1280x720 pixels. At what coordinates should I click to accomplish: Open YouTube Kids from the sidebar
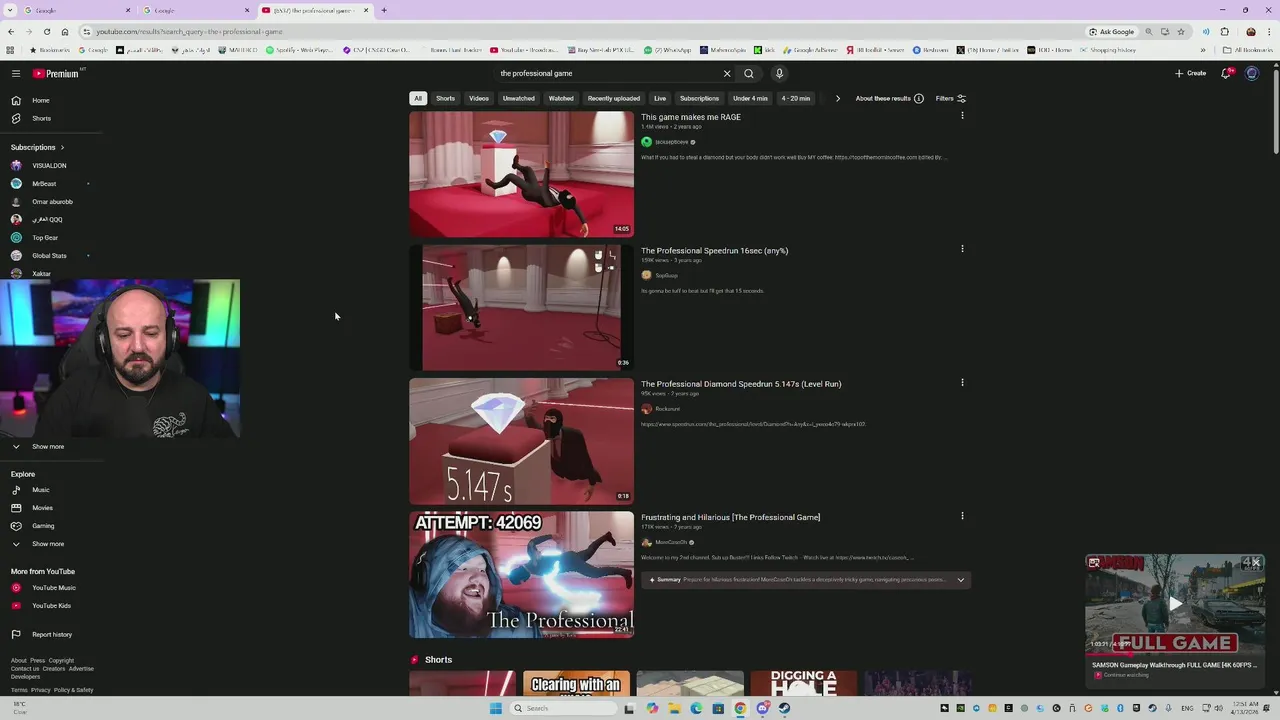pos(51,606)
